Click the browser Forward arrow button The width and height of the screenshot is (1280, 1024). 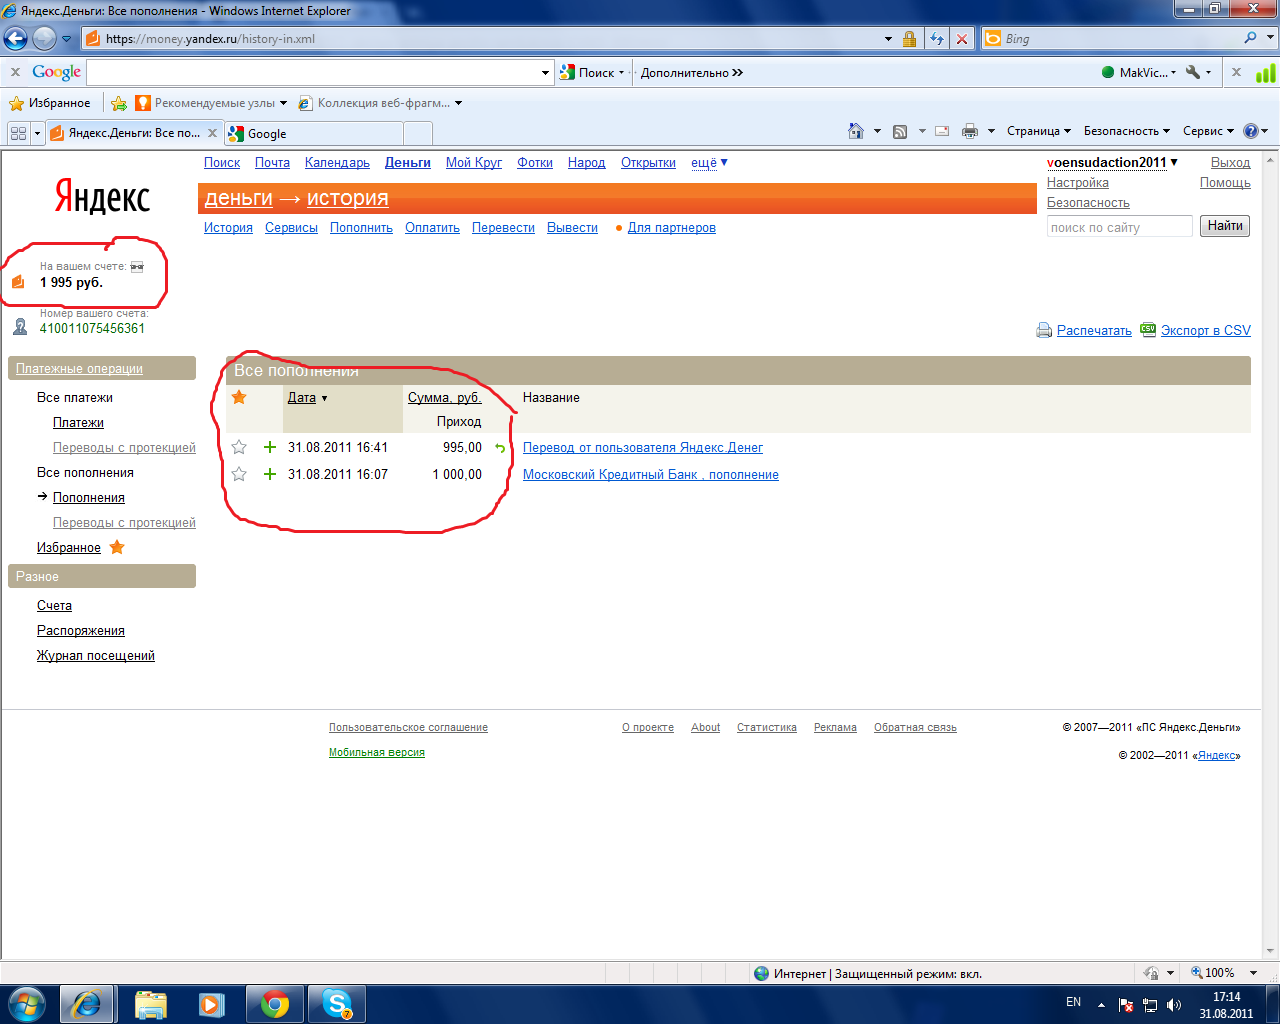44,39
